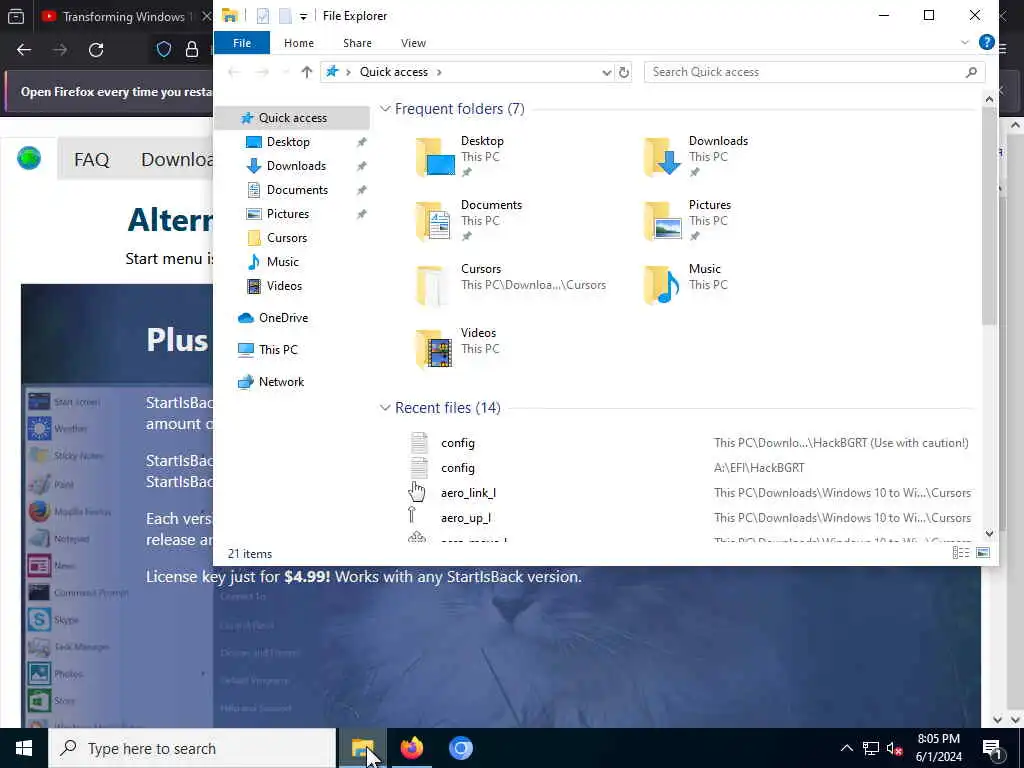Select the Cursors folder icon in Frequent folders

coord(434,285)
